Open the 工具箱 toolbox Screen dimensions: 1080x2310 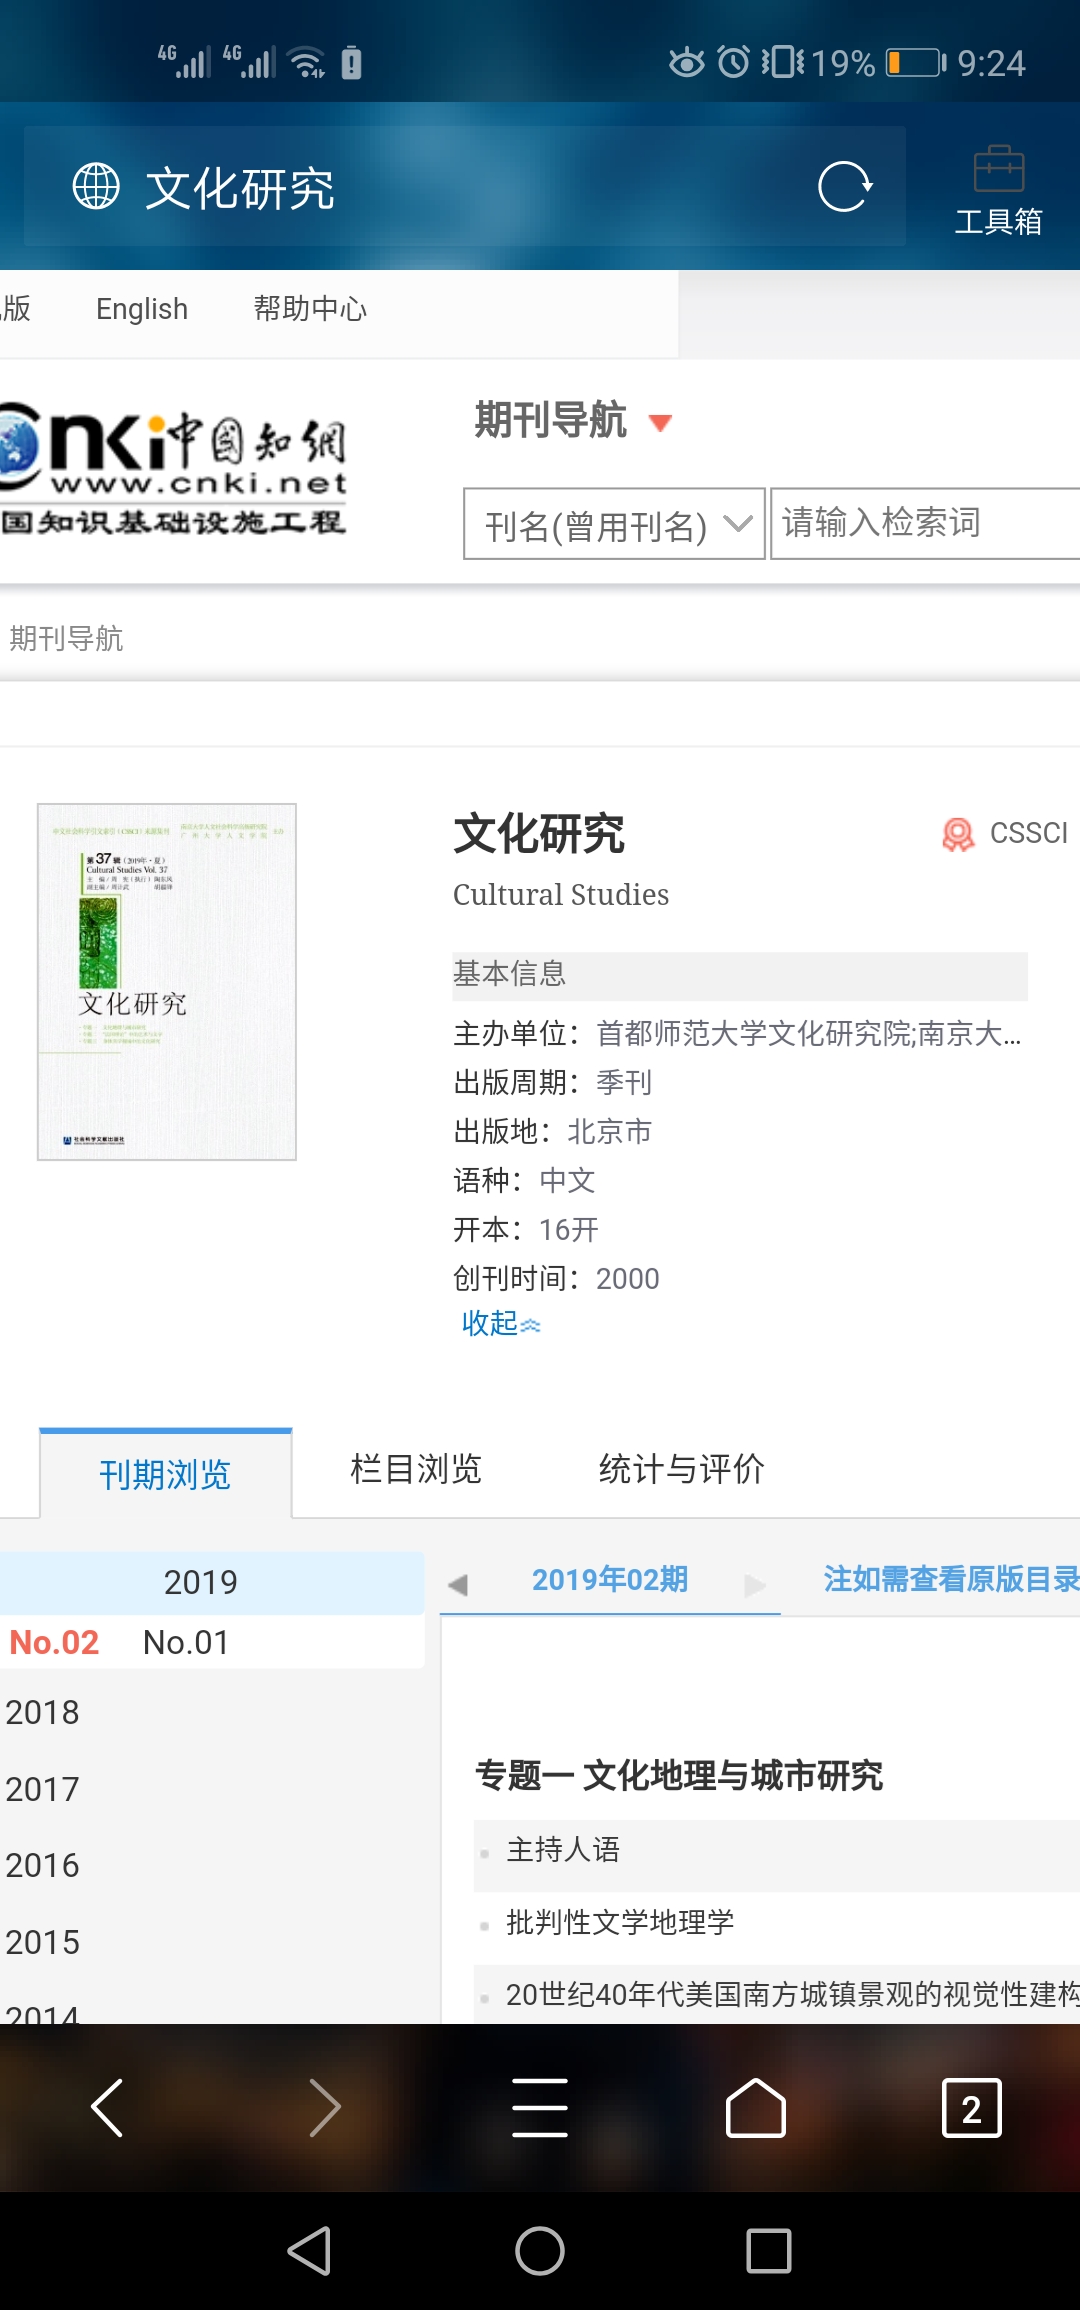click(x=998, y=190)
